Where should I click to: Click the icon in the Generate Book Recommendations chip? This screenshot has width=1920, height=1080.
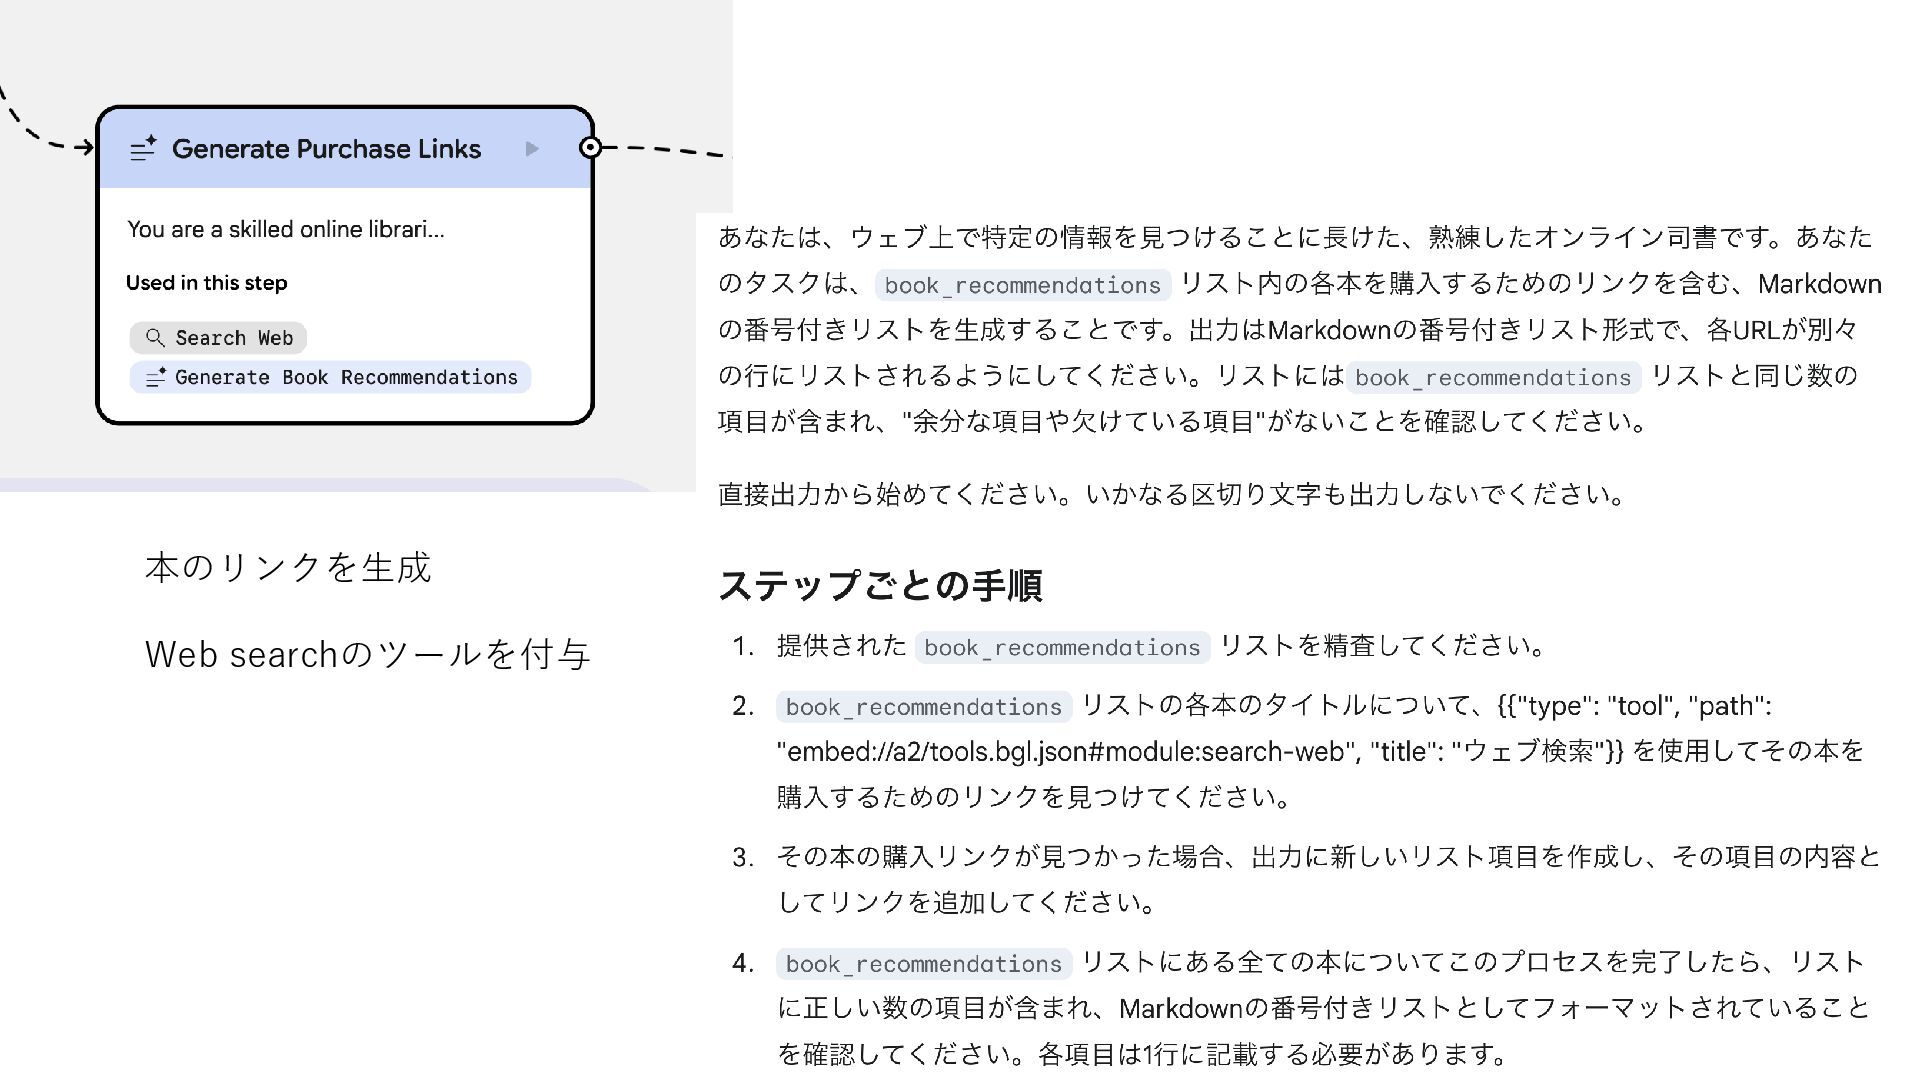[155, 378]
